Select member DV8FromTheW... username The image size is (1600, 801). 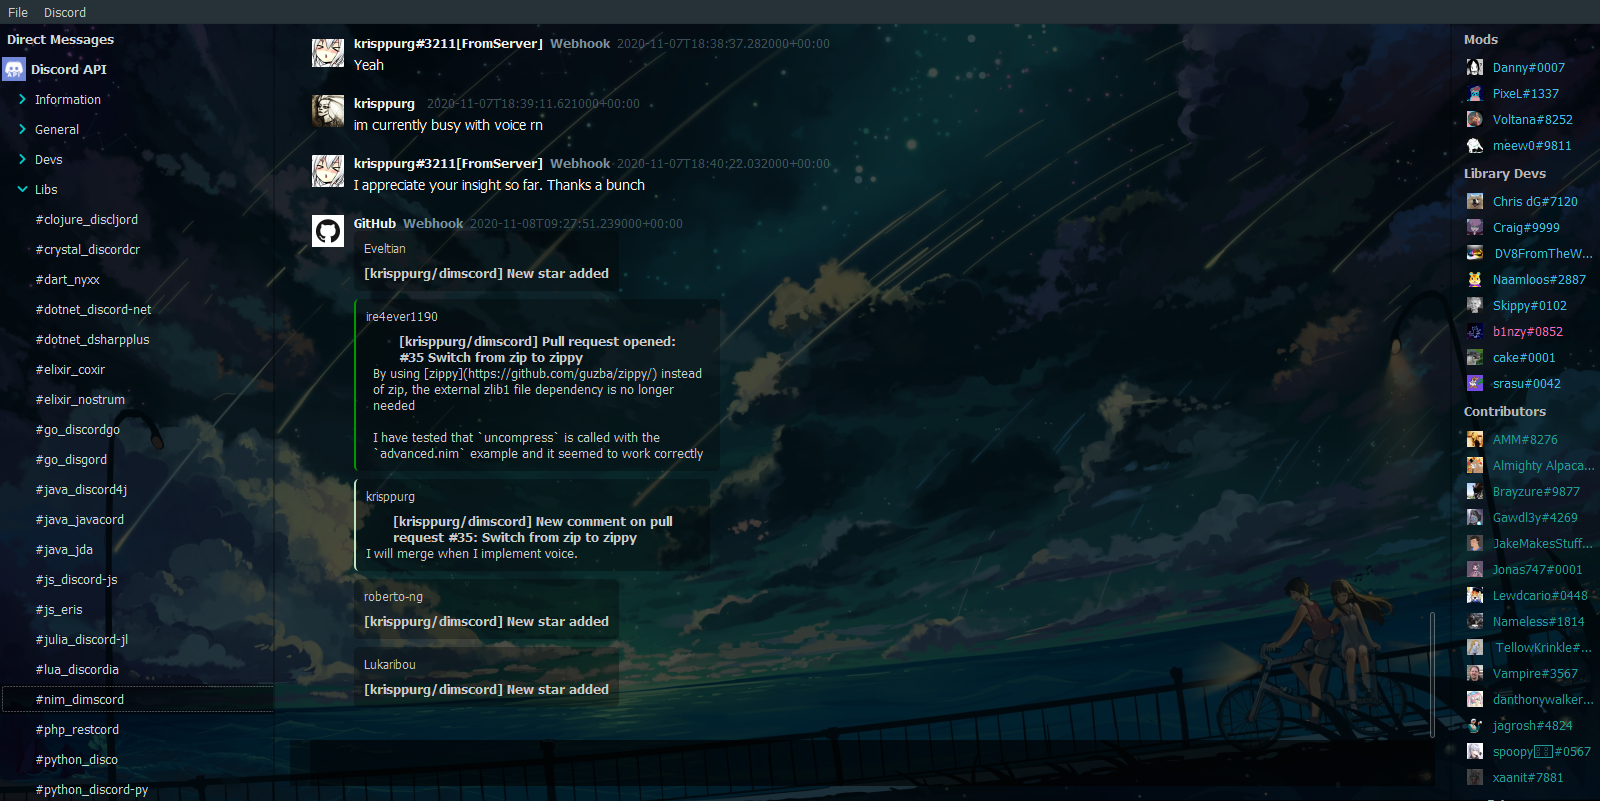tap(1544, 253)
